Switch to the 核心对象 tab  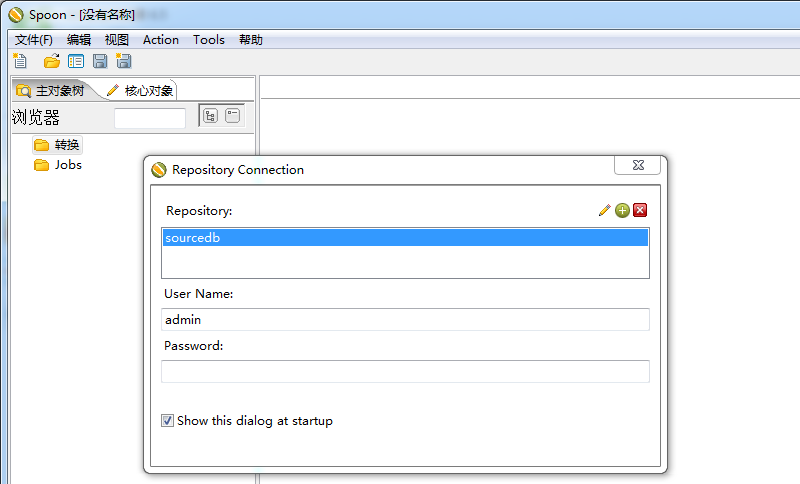point(140,91)
